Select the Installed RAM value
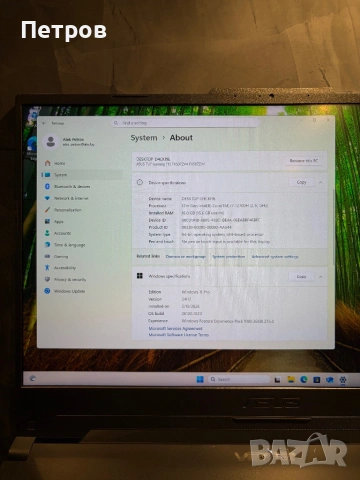This screenshot has width=360, height=480. click(203, 213)
